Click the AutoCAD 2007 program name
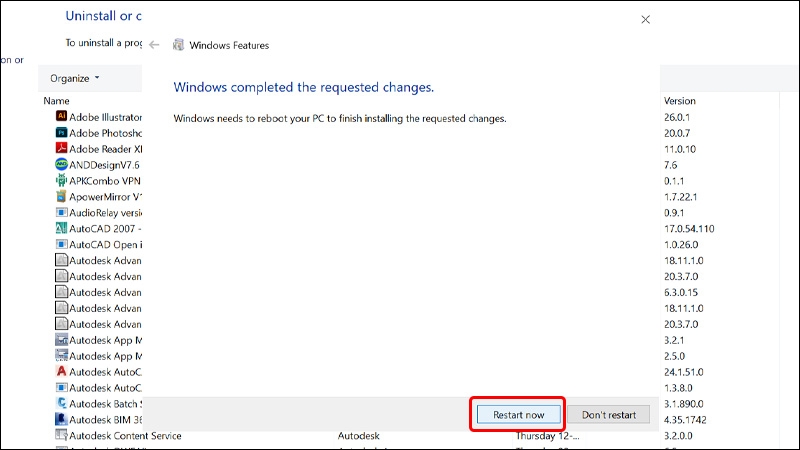800x450 pixels. 106,229
